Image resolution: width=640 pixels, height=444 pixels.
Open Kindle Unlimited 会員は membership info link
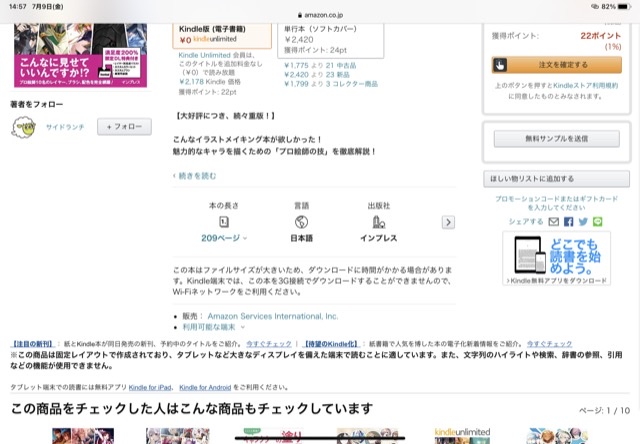217,55
